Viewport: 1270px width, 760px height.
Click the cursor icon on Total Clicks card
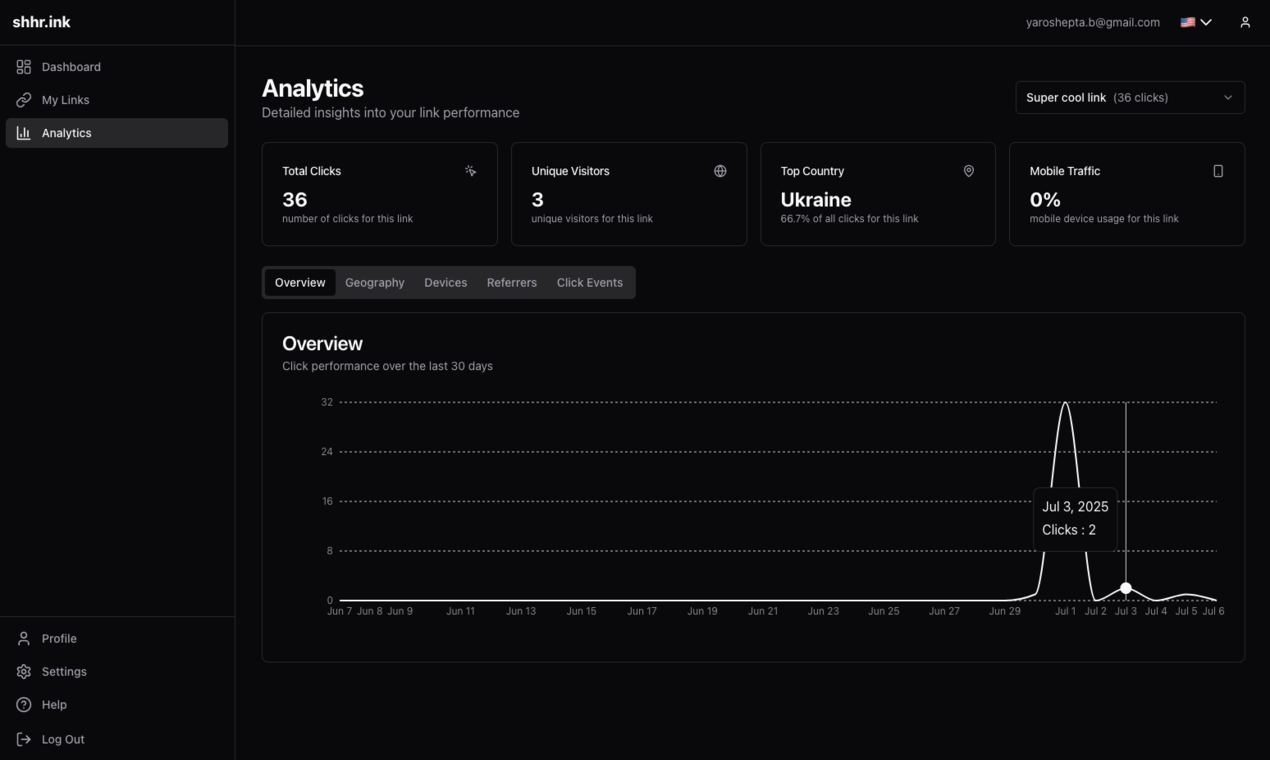470,171
